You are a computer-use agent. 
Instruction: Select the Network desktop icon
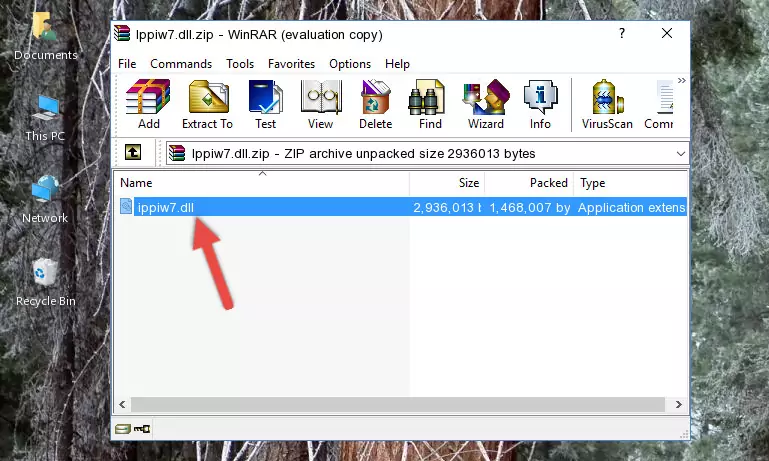(x=45, y=200)
